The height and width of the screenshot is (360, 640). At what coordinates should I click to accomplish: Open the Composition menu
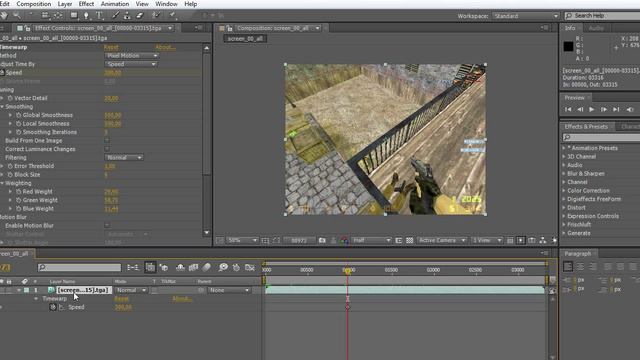(33, 4)
